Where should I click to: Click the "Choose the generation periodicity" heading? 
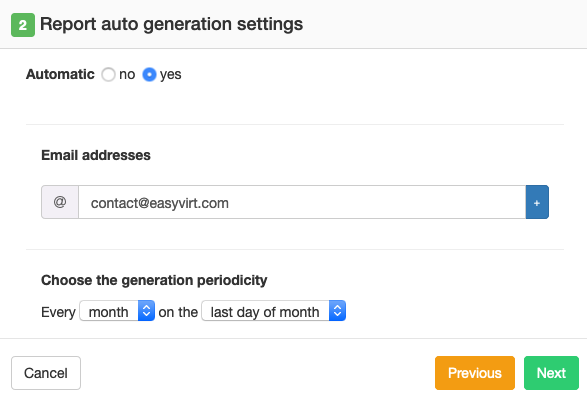[154, 280]
